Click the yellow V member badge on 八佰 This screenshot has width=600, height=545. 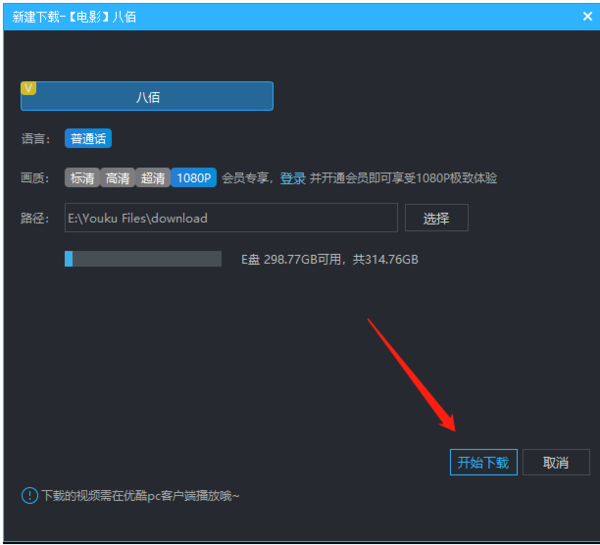28,88
